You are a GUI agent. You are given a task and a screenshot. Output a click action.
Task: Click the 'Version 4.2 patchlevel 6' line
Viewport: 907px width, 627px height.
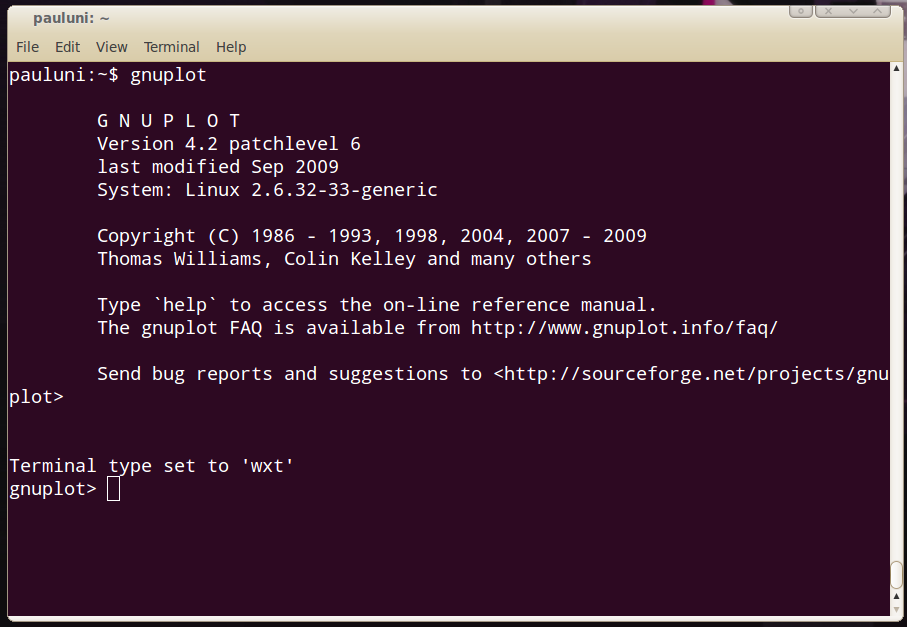click(228, 144)
